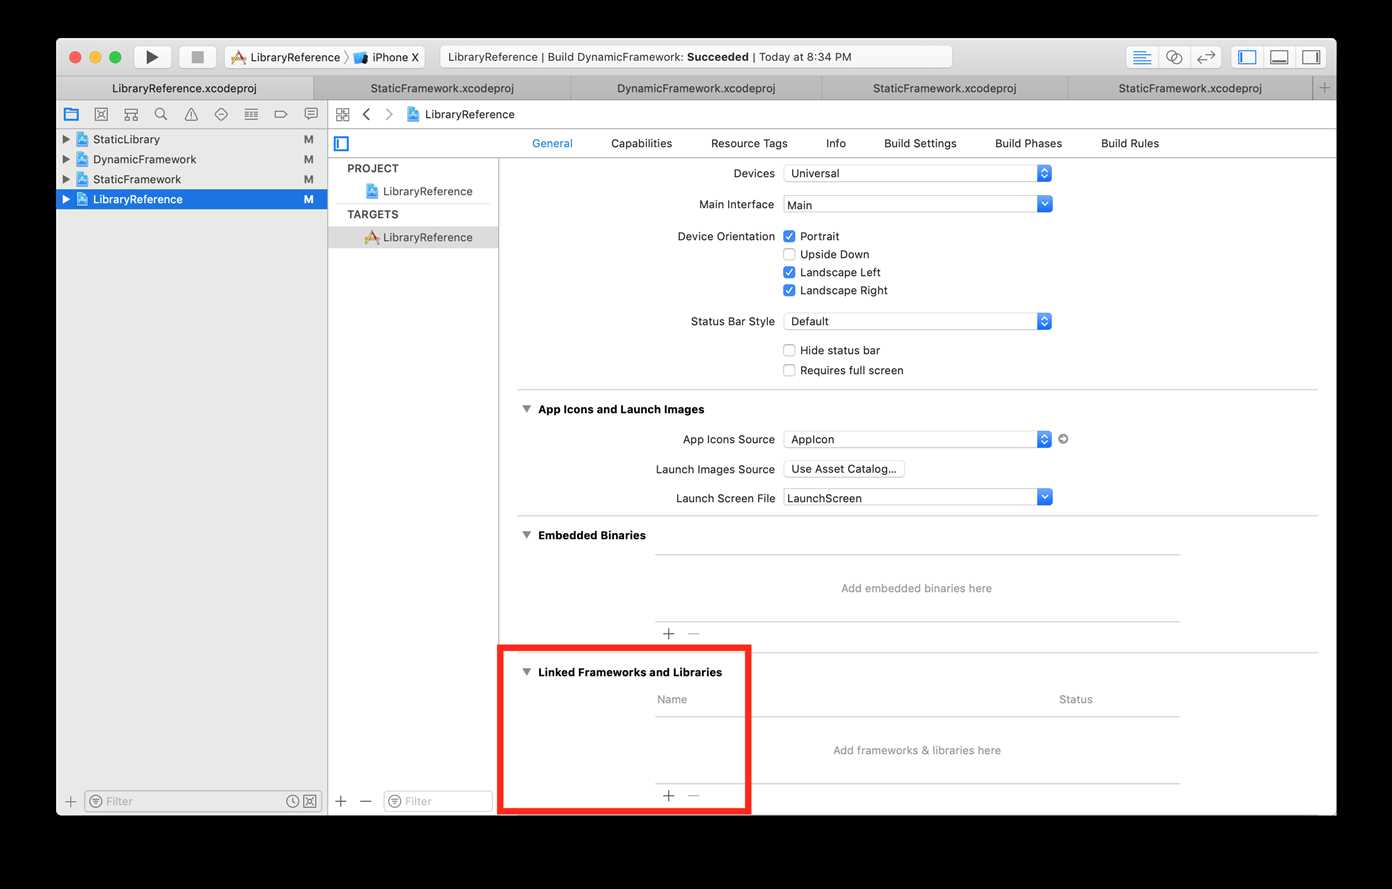Open the Status Bar Style dropdown
The height and width of the screenshot is (889, 1392).
(x=917, y=321)
